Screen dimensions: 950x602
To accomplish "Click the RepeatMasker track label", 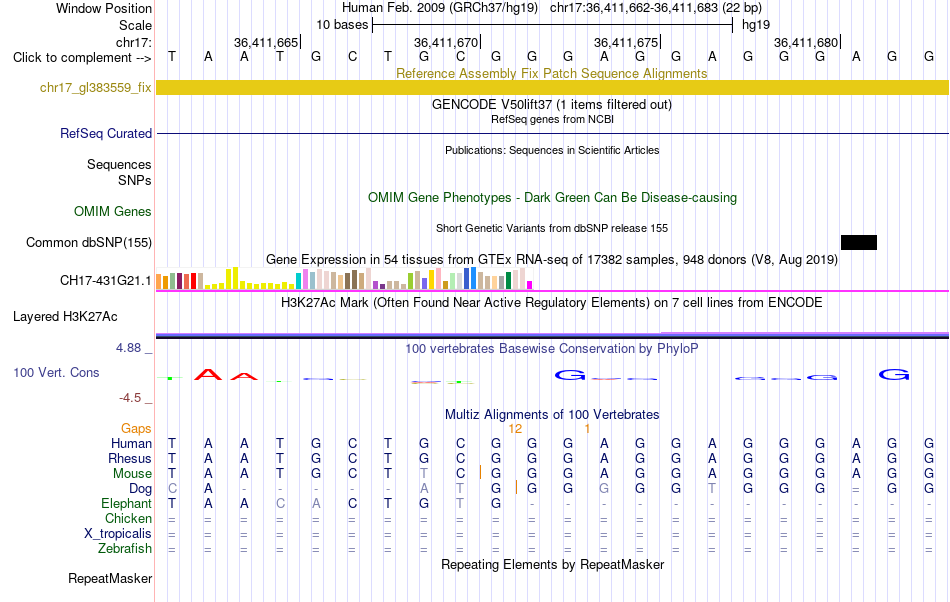I will [110, 578].
